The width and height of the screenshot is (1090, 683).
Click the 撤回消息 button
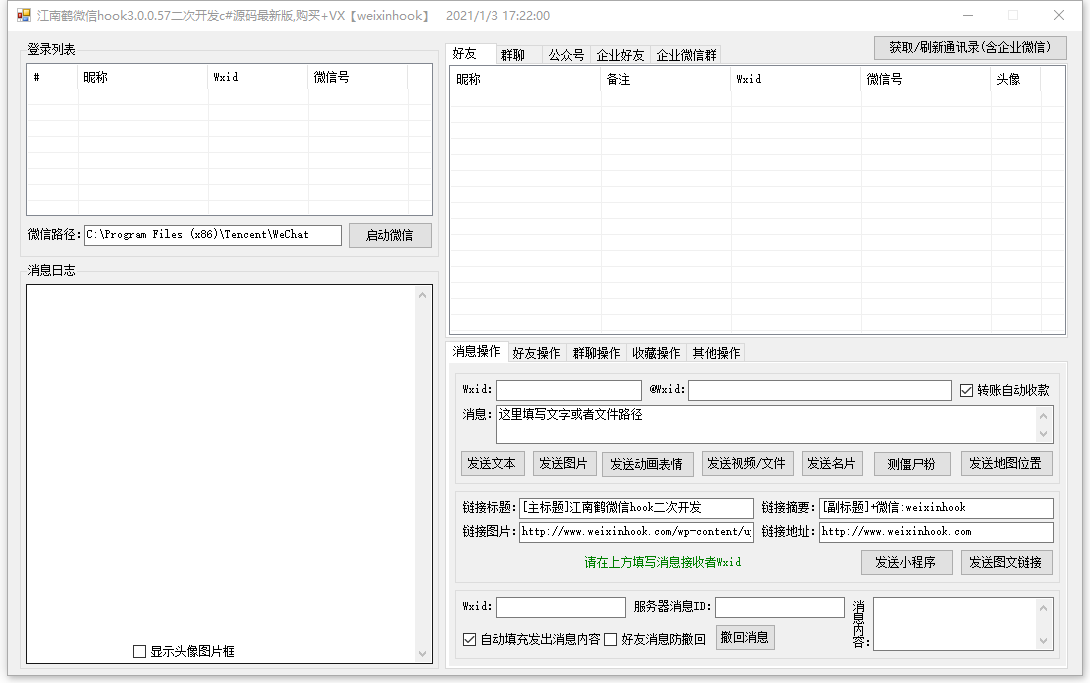745,637
